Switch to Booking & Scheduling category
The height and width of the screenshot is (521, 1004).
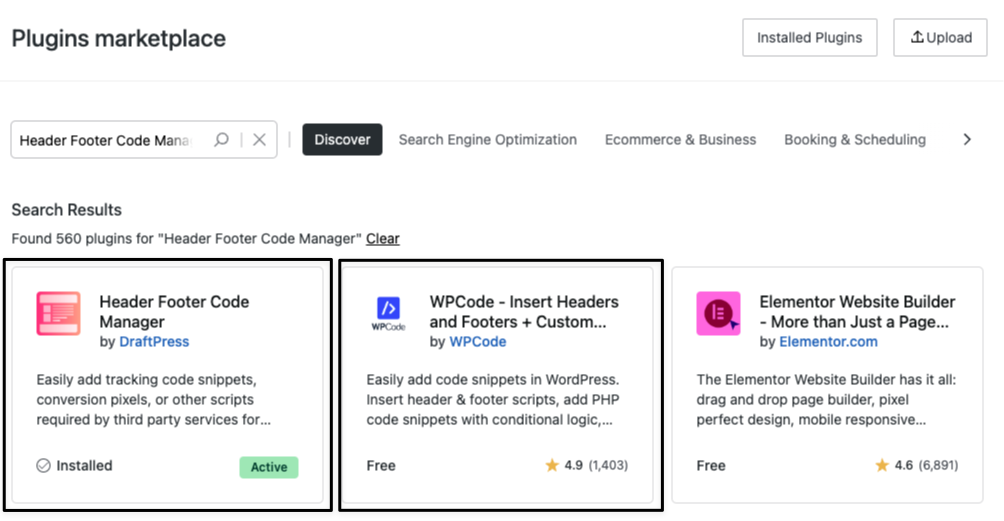(x=855, y=140)
